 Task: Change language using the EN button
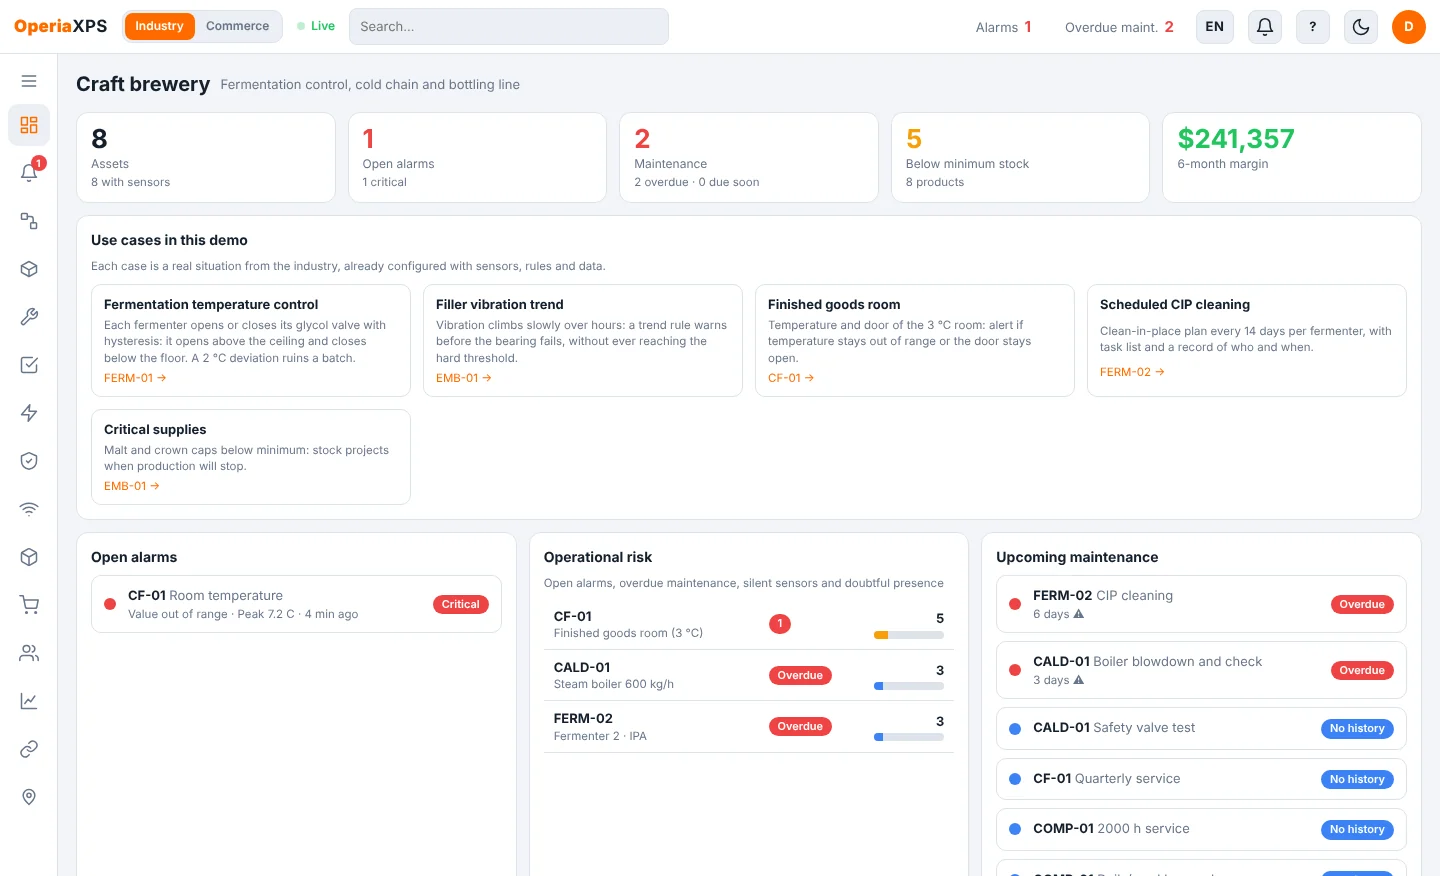(1215, 27)
